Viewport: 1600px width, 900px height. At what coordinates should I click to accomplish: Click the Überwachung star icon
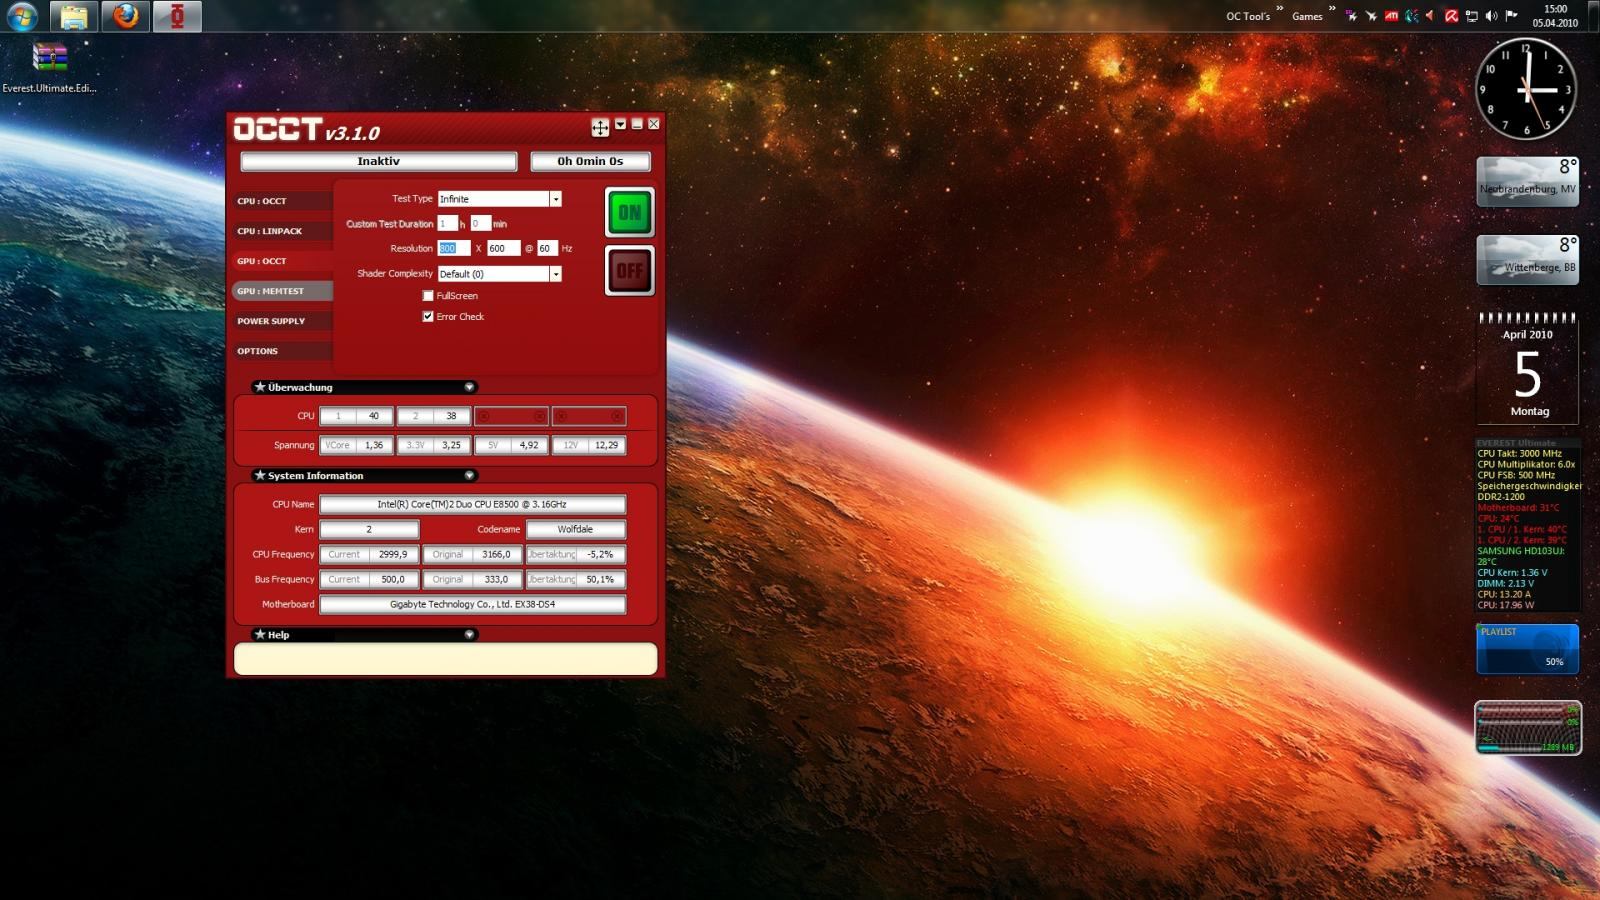tap(260, 387)
